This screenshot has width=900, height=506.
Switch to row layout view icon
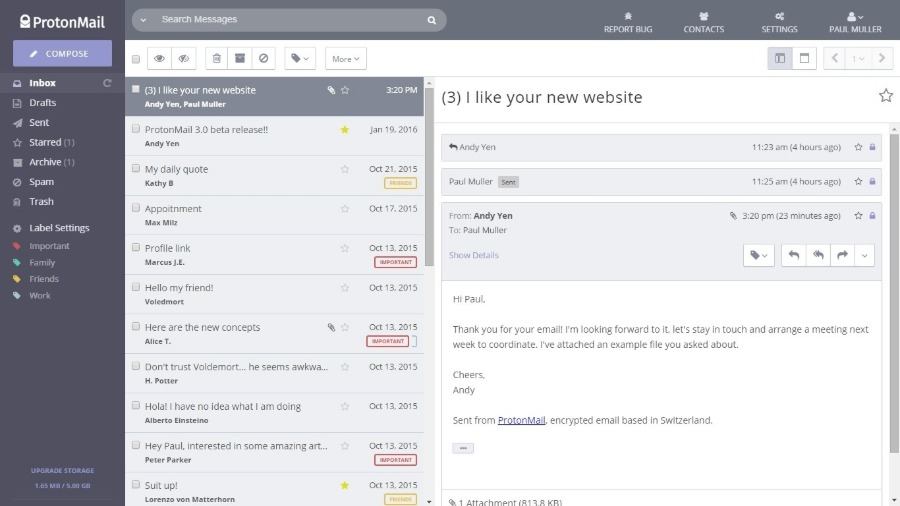coord(803,59)
